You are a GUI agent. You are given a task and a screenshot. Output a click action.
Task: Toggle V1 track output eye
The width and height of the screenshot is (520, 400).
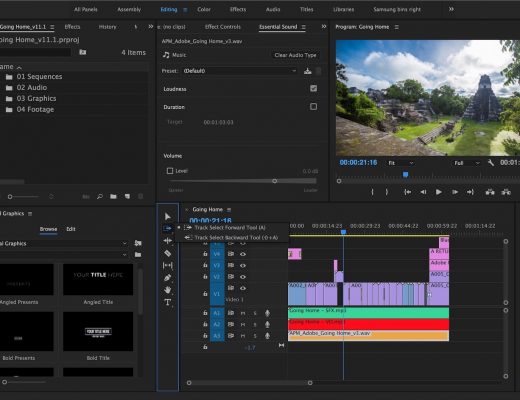(x=243, y=288)
